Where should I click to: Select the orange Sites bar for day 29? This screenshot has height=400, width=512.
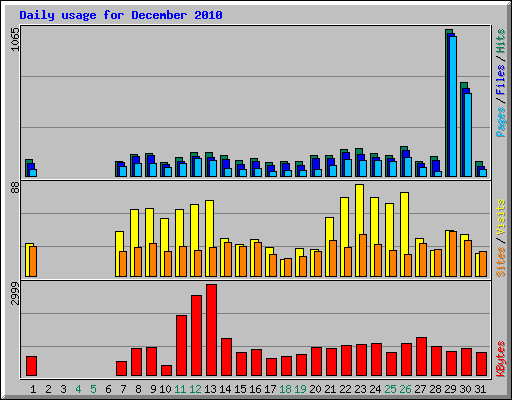[453, 254]
